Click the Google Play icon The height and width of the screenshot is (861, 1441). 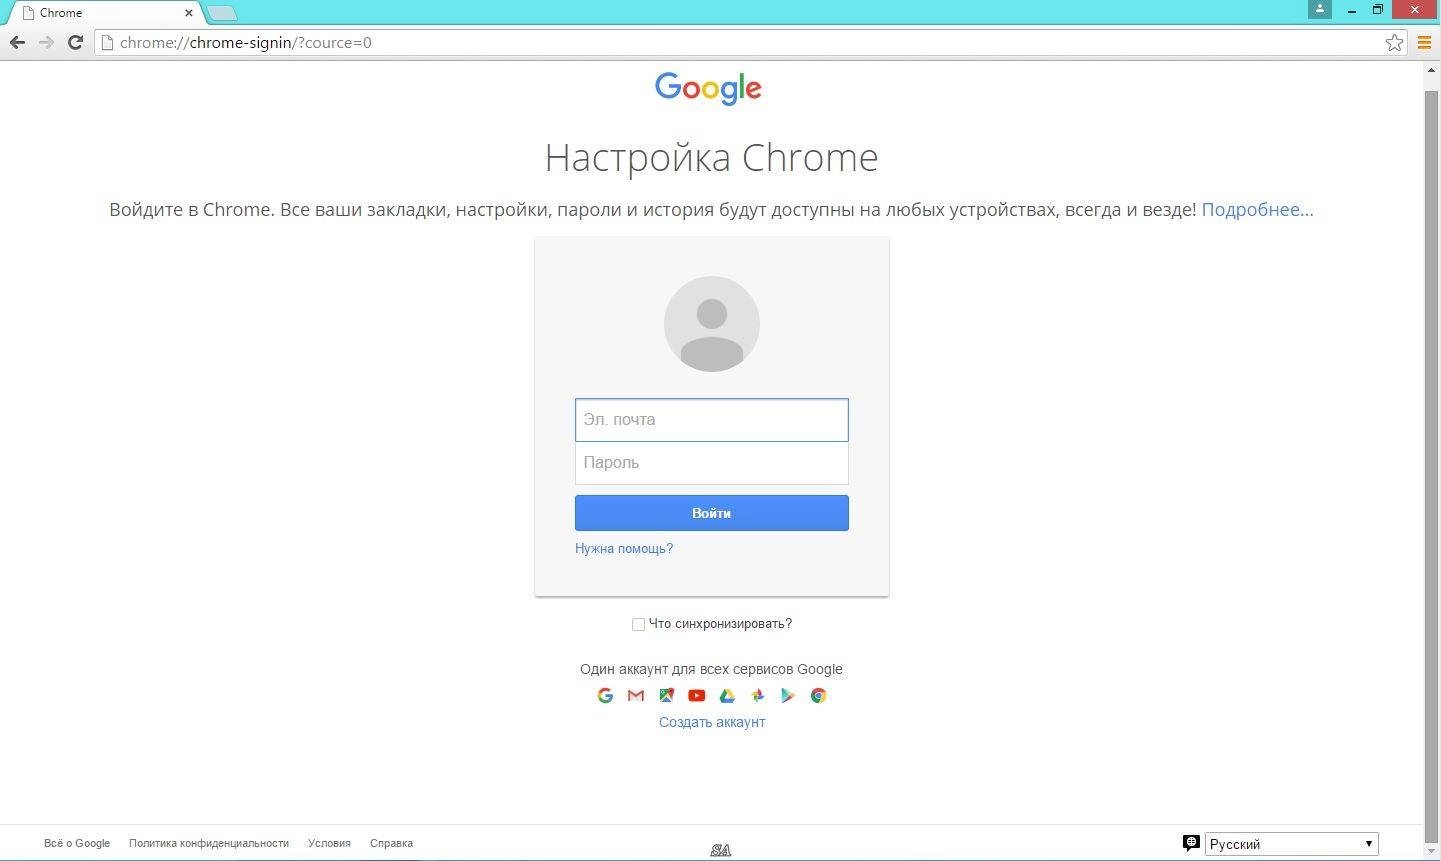pos(788,695)
